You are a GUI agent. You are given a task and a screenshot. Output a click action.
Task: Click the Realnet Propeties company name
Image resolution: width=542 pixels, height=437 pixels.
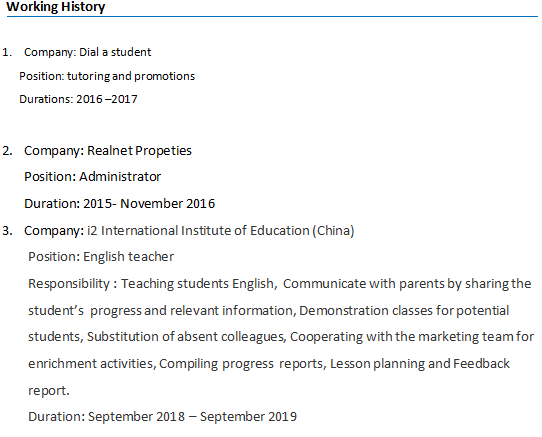139,151
